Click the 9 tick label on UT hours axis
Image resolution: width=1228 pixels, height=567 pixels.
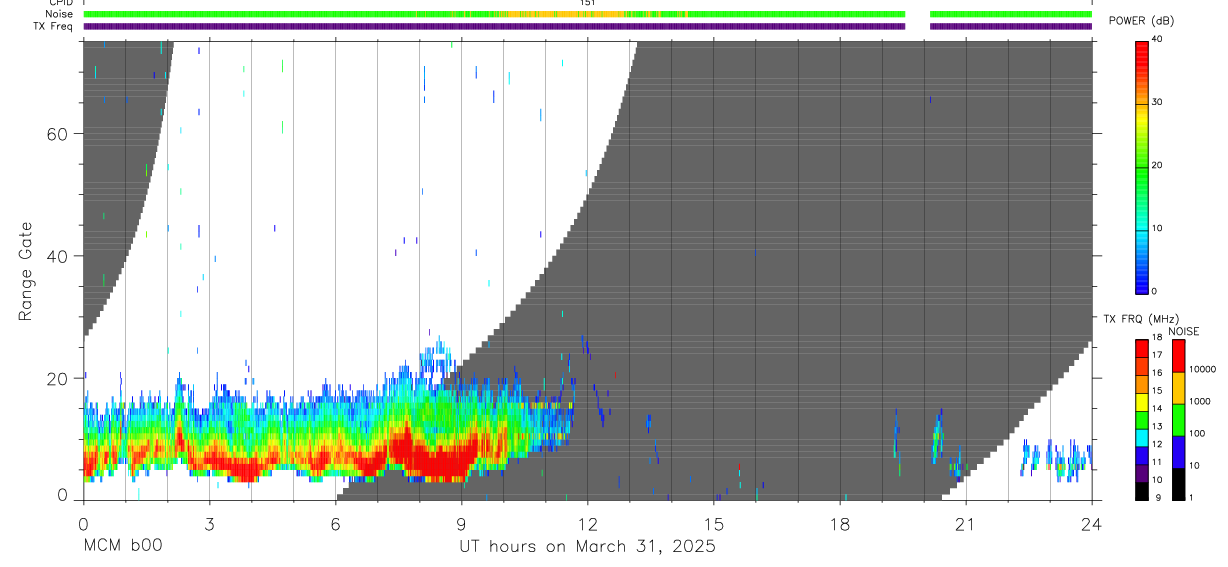[461, 523]
